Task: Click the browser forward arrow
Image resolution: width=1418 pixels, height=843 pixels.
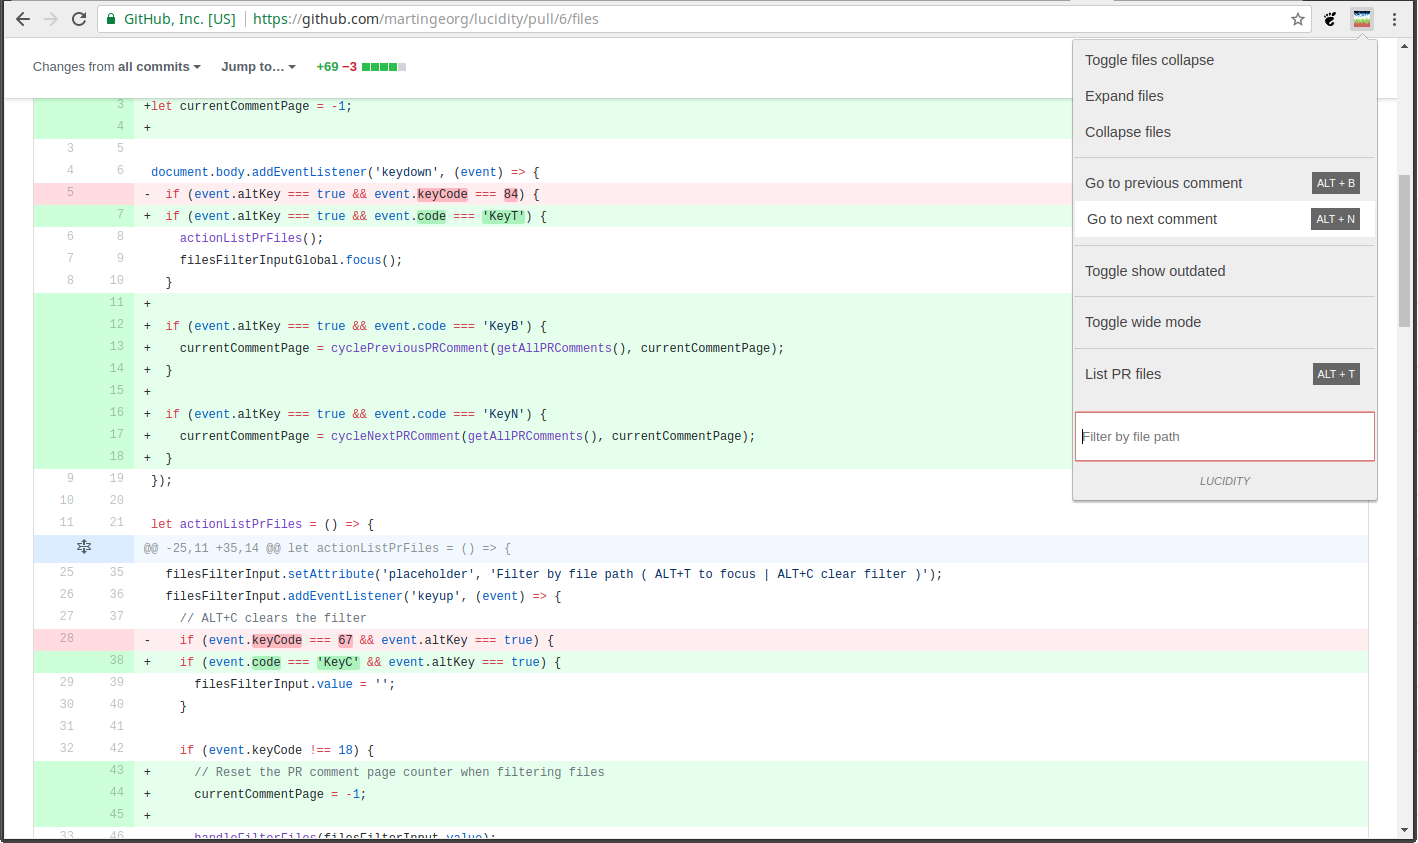Action: point(51,19)
